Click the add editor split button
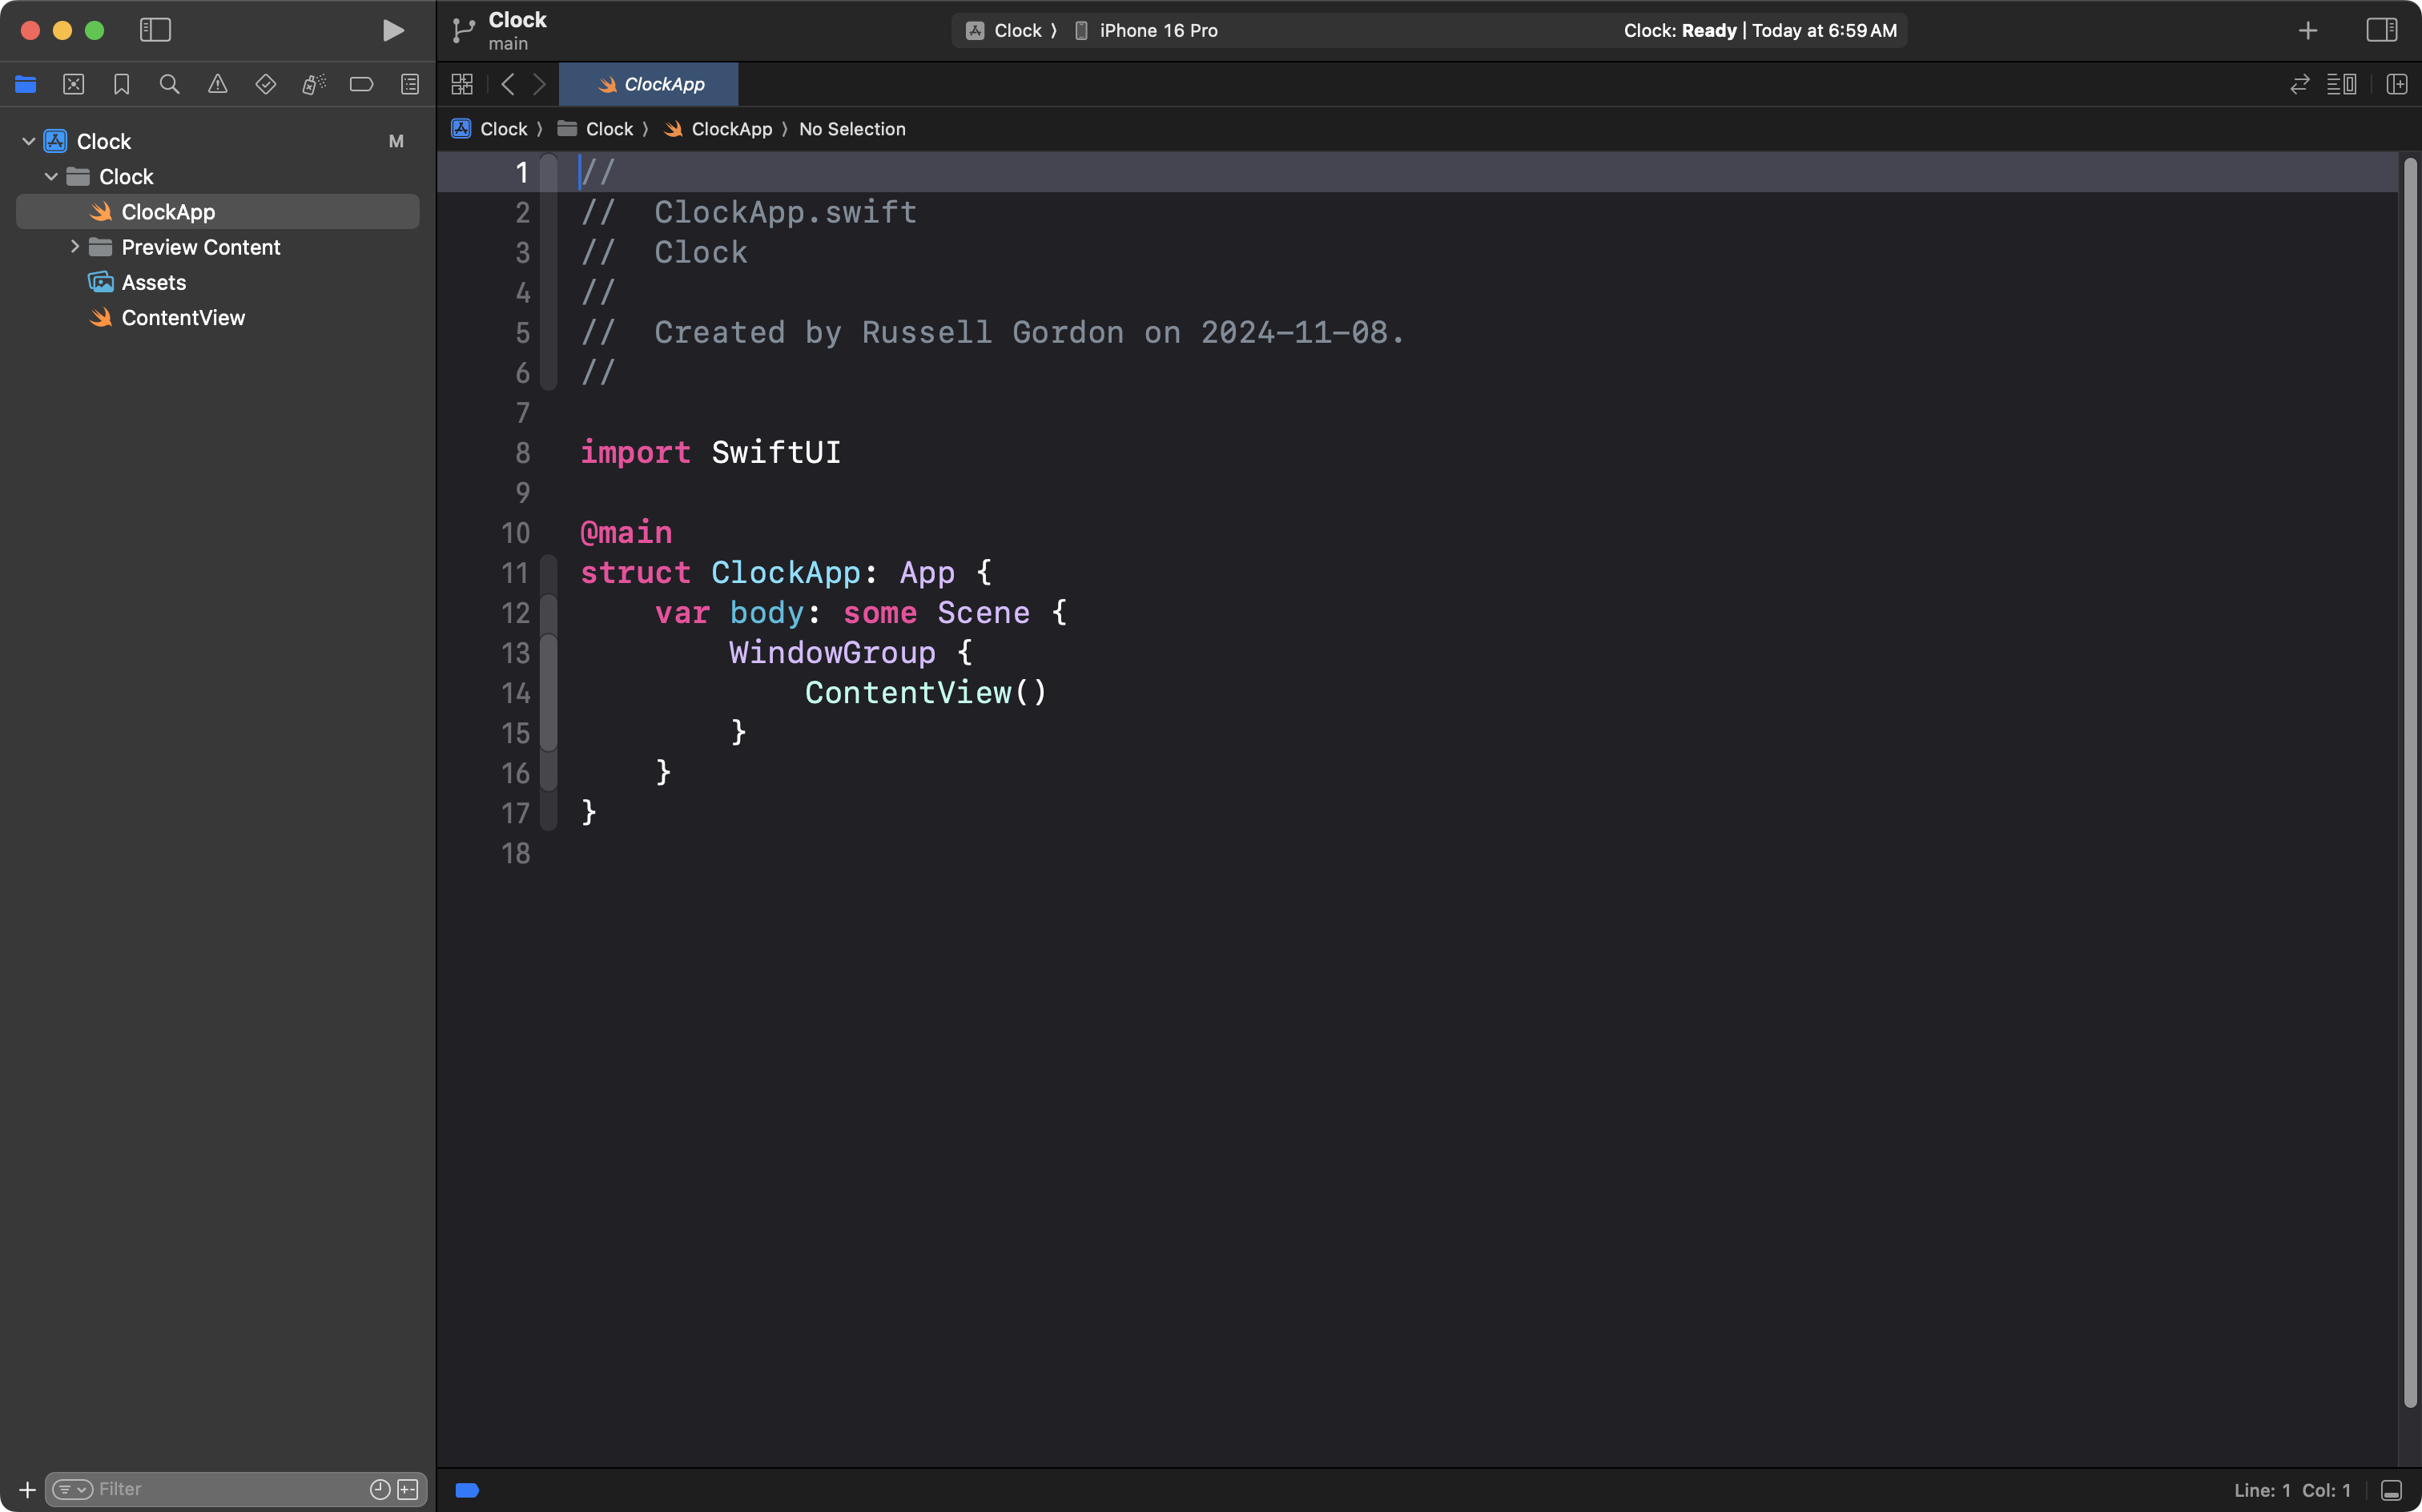 (x=2396, y=84)
